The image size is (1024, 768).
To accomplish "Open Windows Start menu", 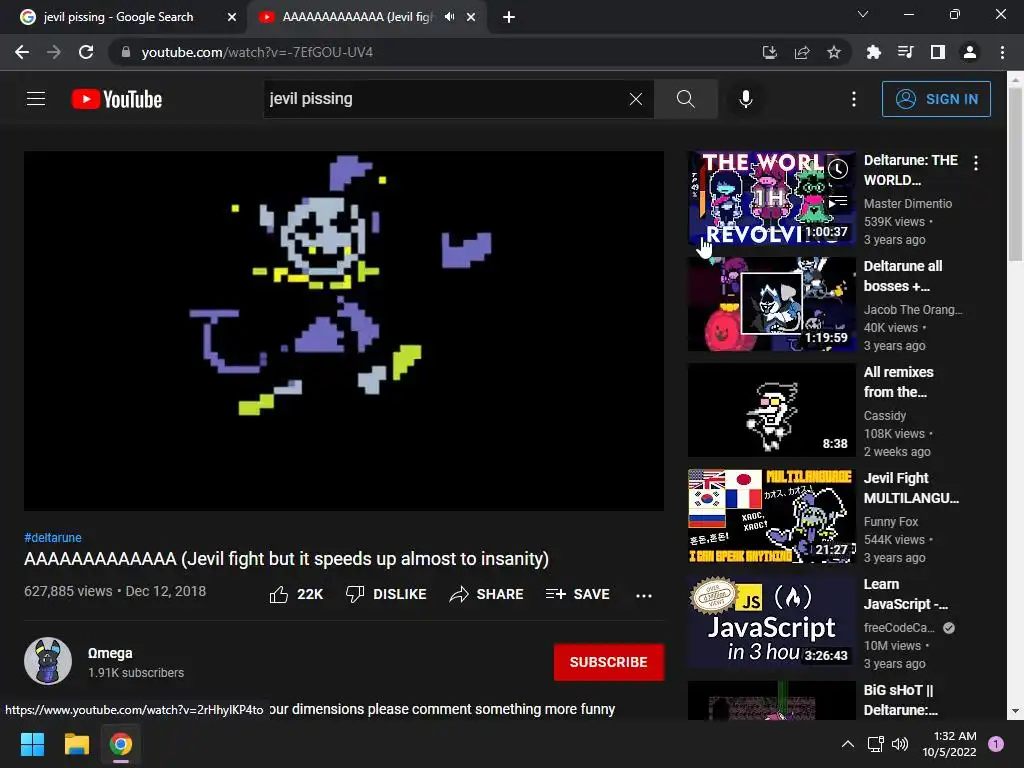I will [32, 744].
